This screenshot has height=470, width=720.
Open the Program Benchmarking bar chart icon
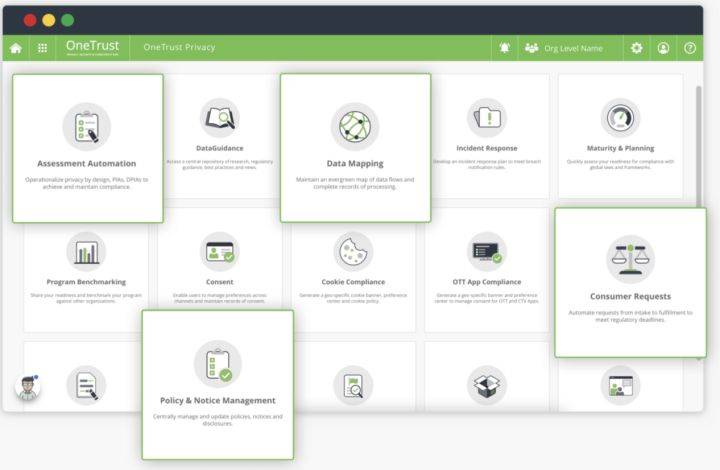[x=86, y=252]
